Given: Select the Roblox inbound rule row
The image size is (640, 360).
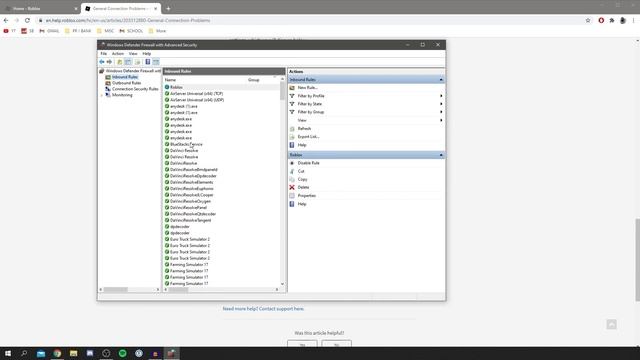Looking at the screenshot, I should (221, 87).
